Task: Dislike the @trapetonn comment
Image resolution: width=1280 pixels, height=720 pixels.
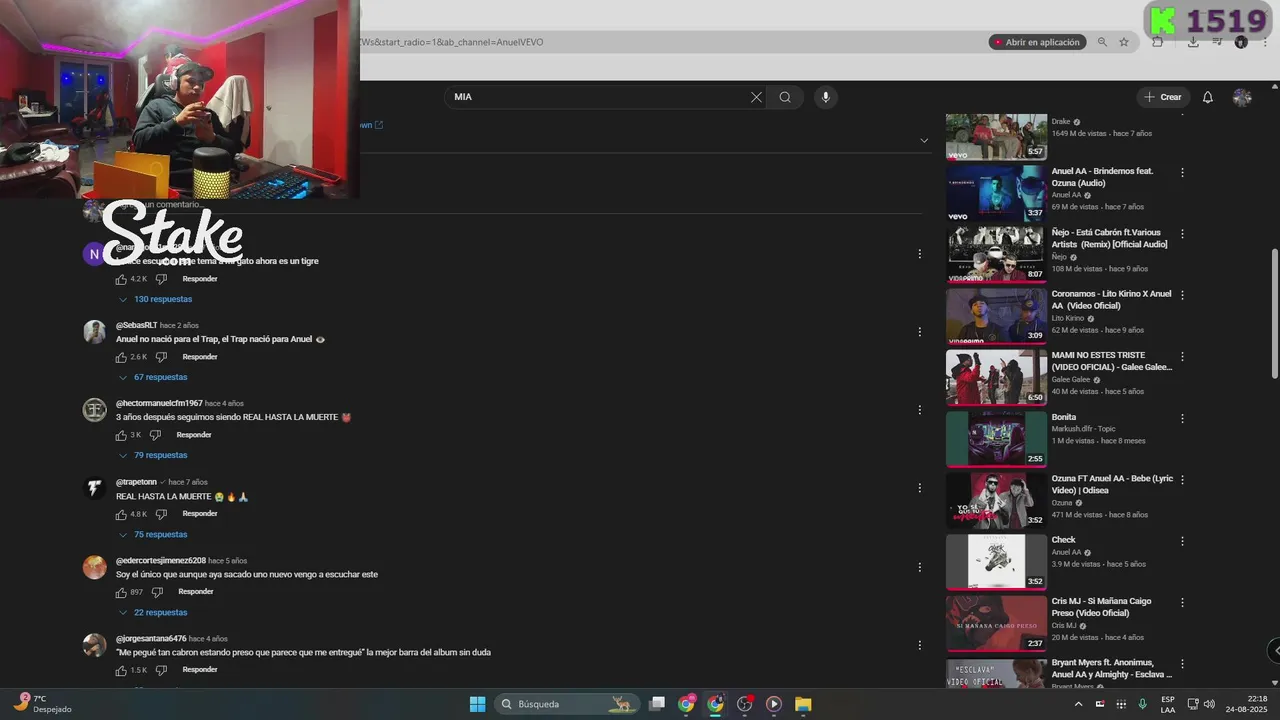Action: tap(161, 514)
